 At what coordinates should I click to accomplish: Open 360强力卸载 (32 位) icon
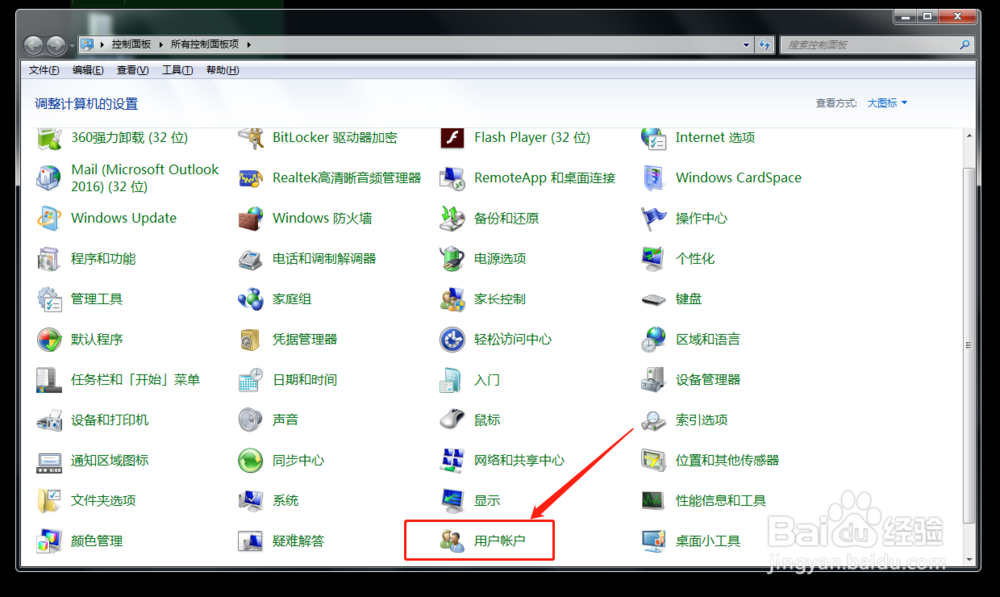click(x=49, y=138)
